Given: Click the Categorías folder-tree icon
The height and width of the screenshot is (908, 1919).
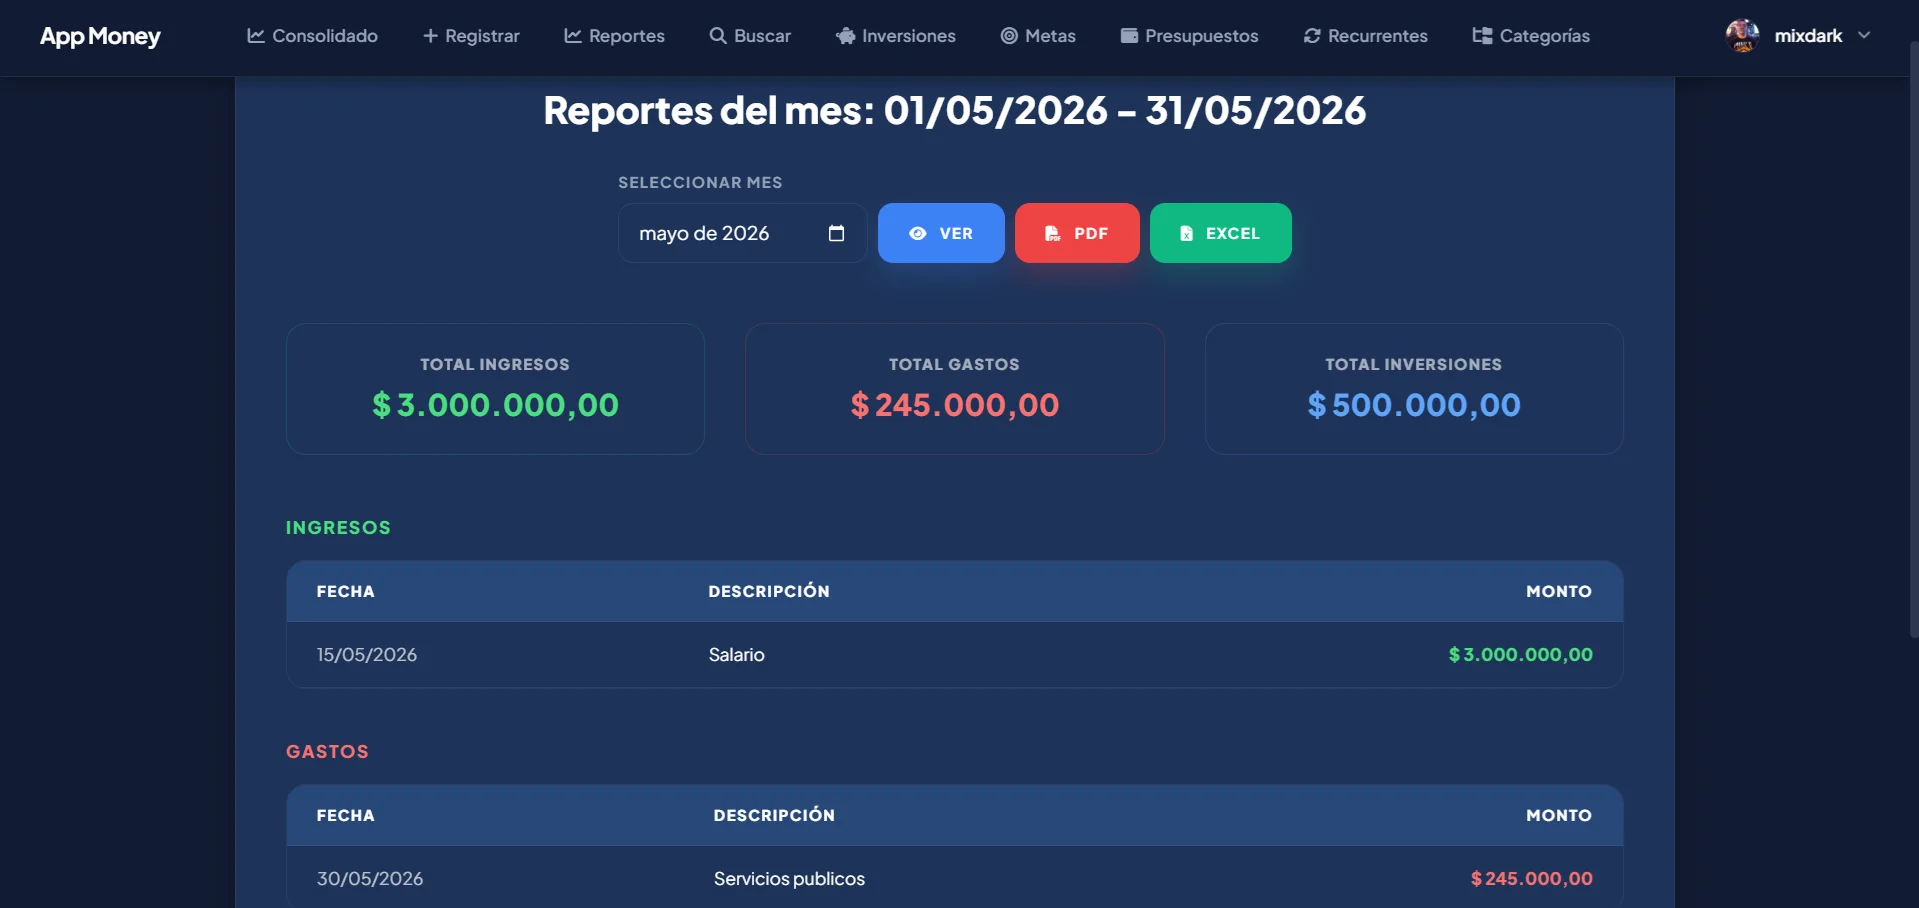Looking at the screenshot, I should tap(1482, 36).
